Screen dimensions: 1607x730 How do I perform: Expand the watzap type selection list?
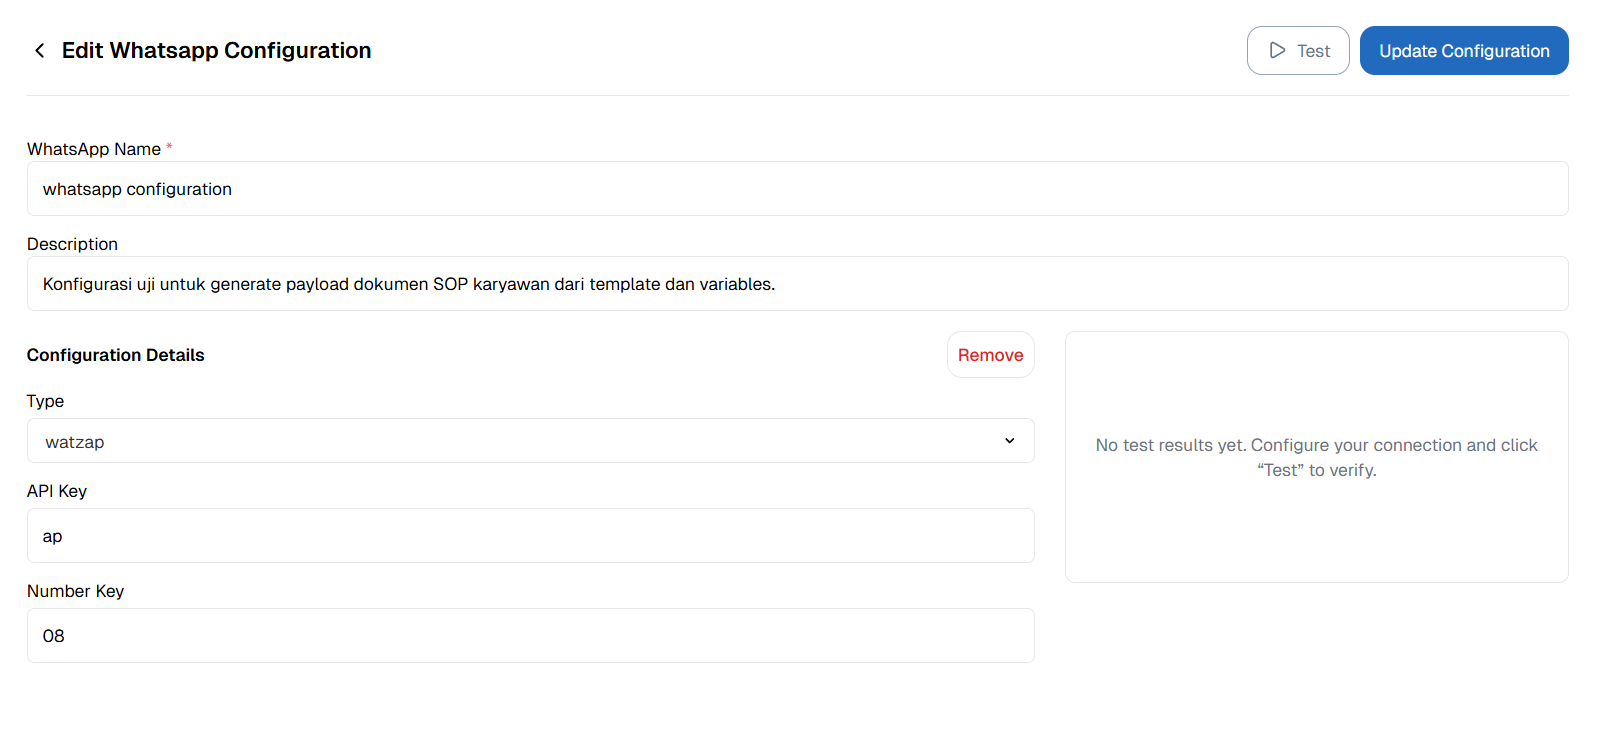pyautogui.click(x=530, y=440)
